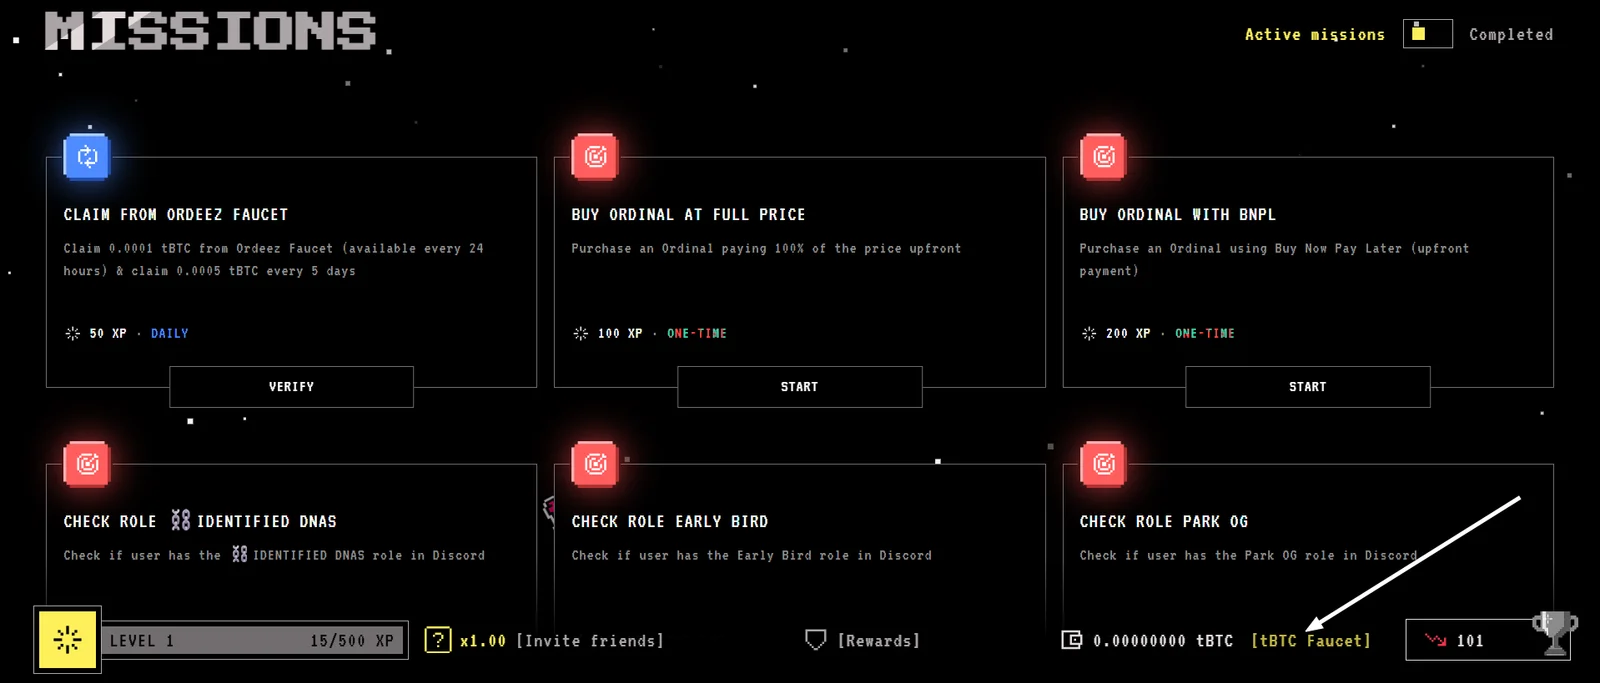The width and height of the screenshot is (1600, 683).
Task: Click the red target icon on Check Role Park OG
Action: [x=1103, y=464]
